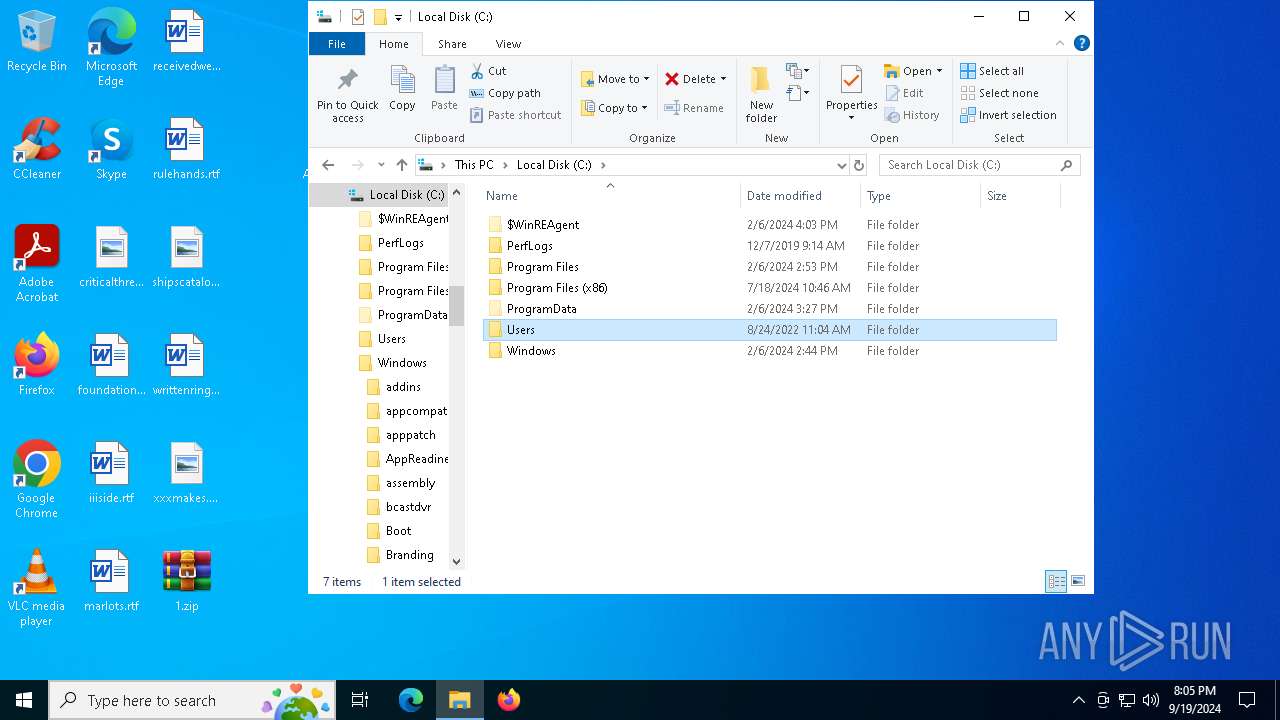The image size is (1280, 720).
Task: Expand address bar history dropdown
Action: pyautogui.click(x=841, y=165)
